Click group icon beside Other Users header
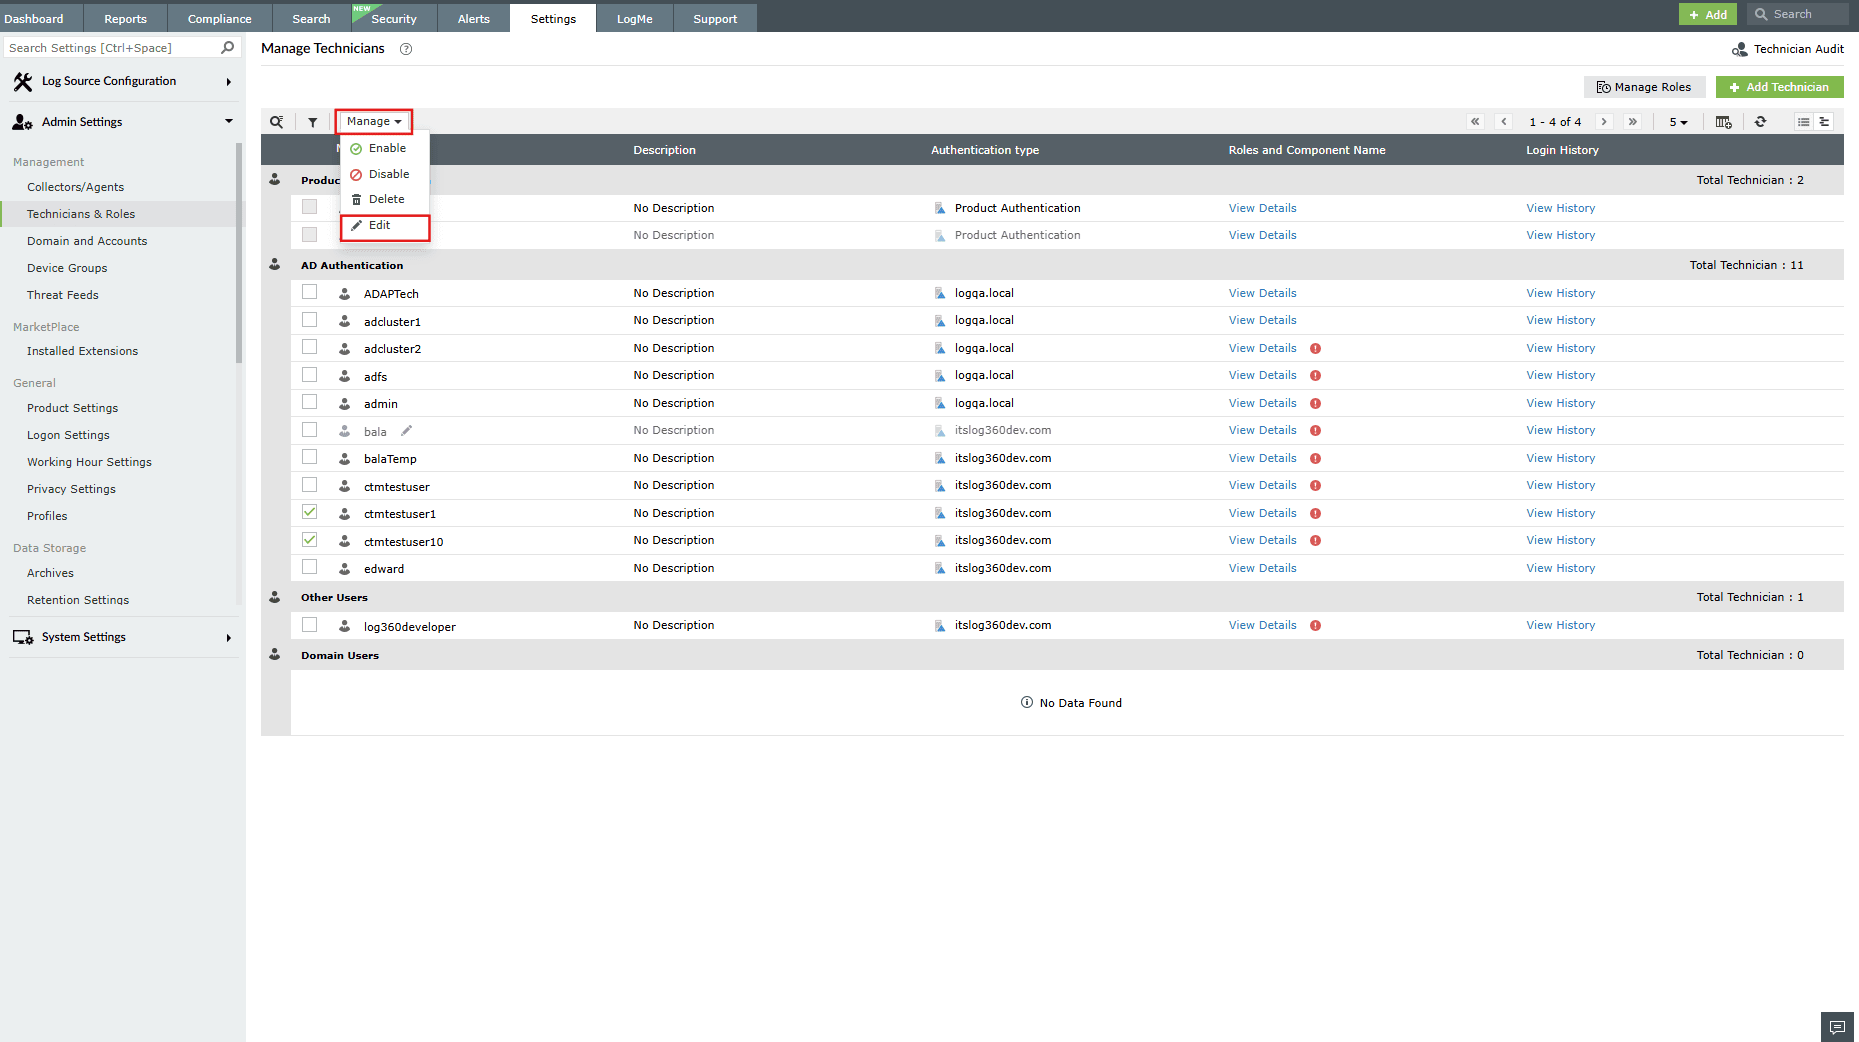The image size is (1859, 1042). point(275,597)
